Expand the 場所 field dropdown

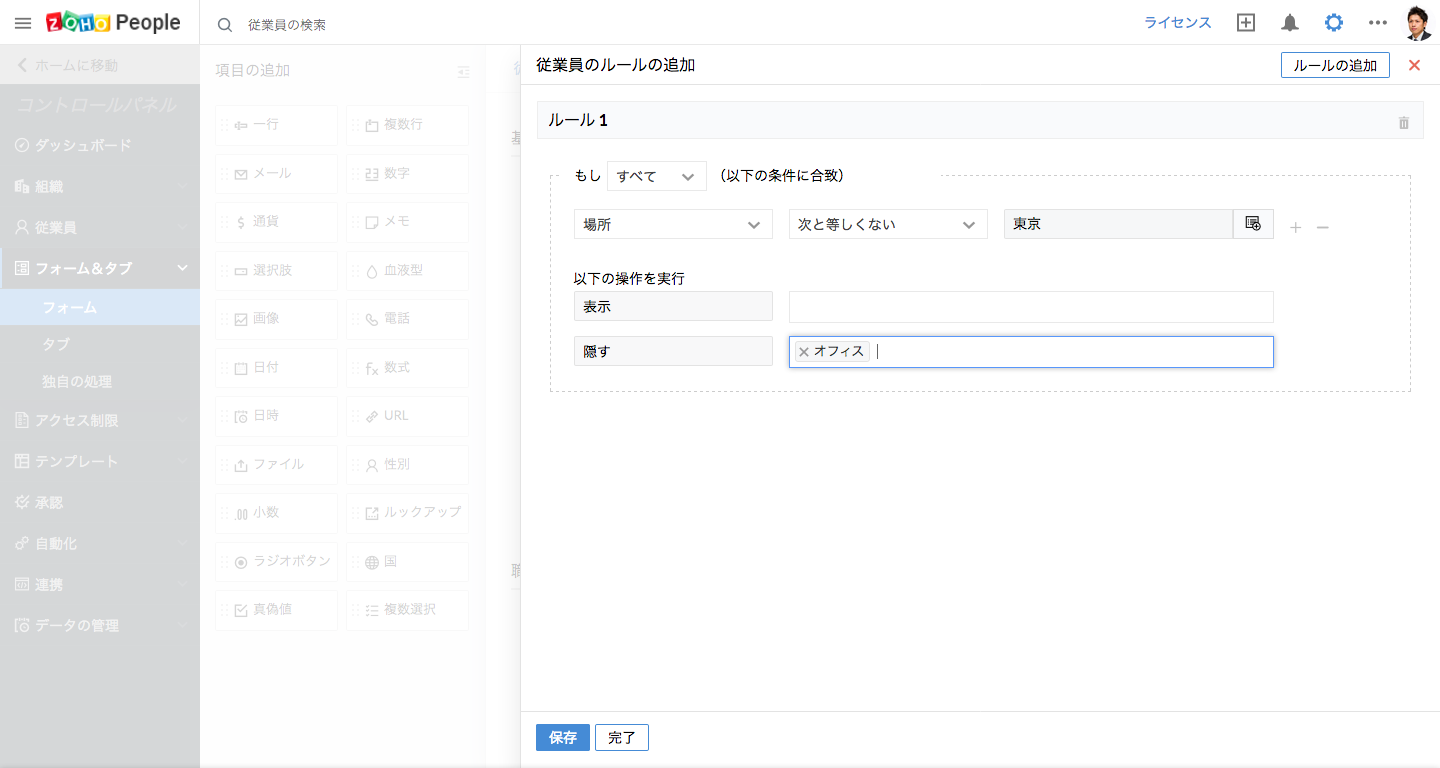click(x=673, y=225)
